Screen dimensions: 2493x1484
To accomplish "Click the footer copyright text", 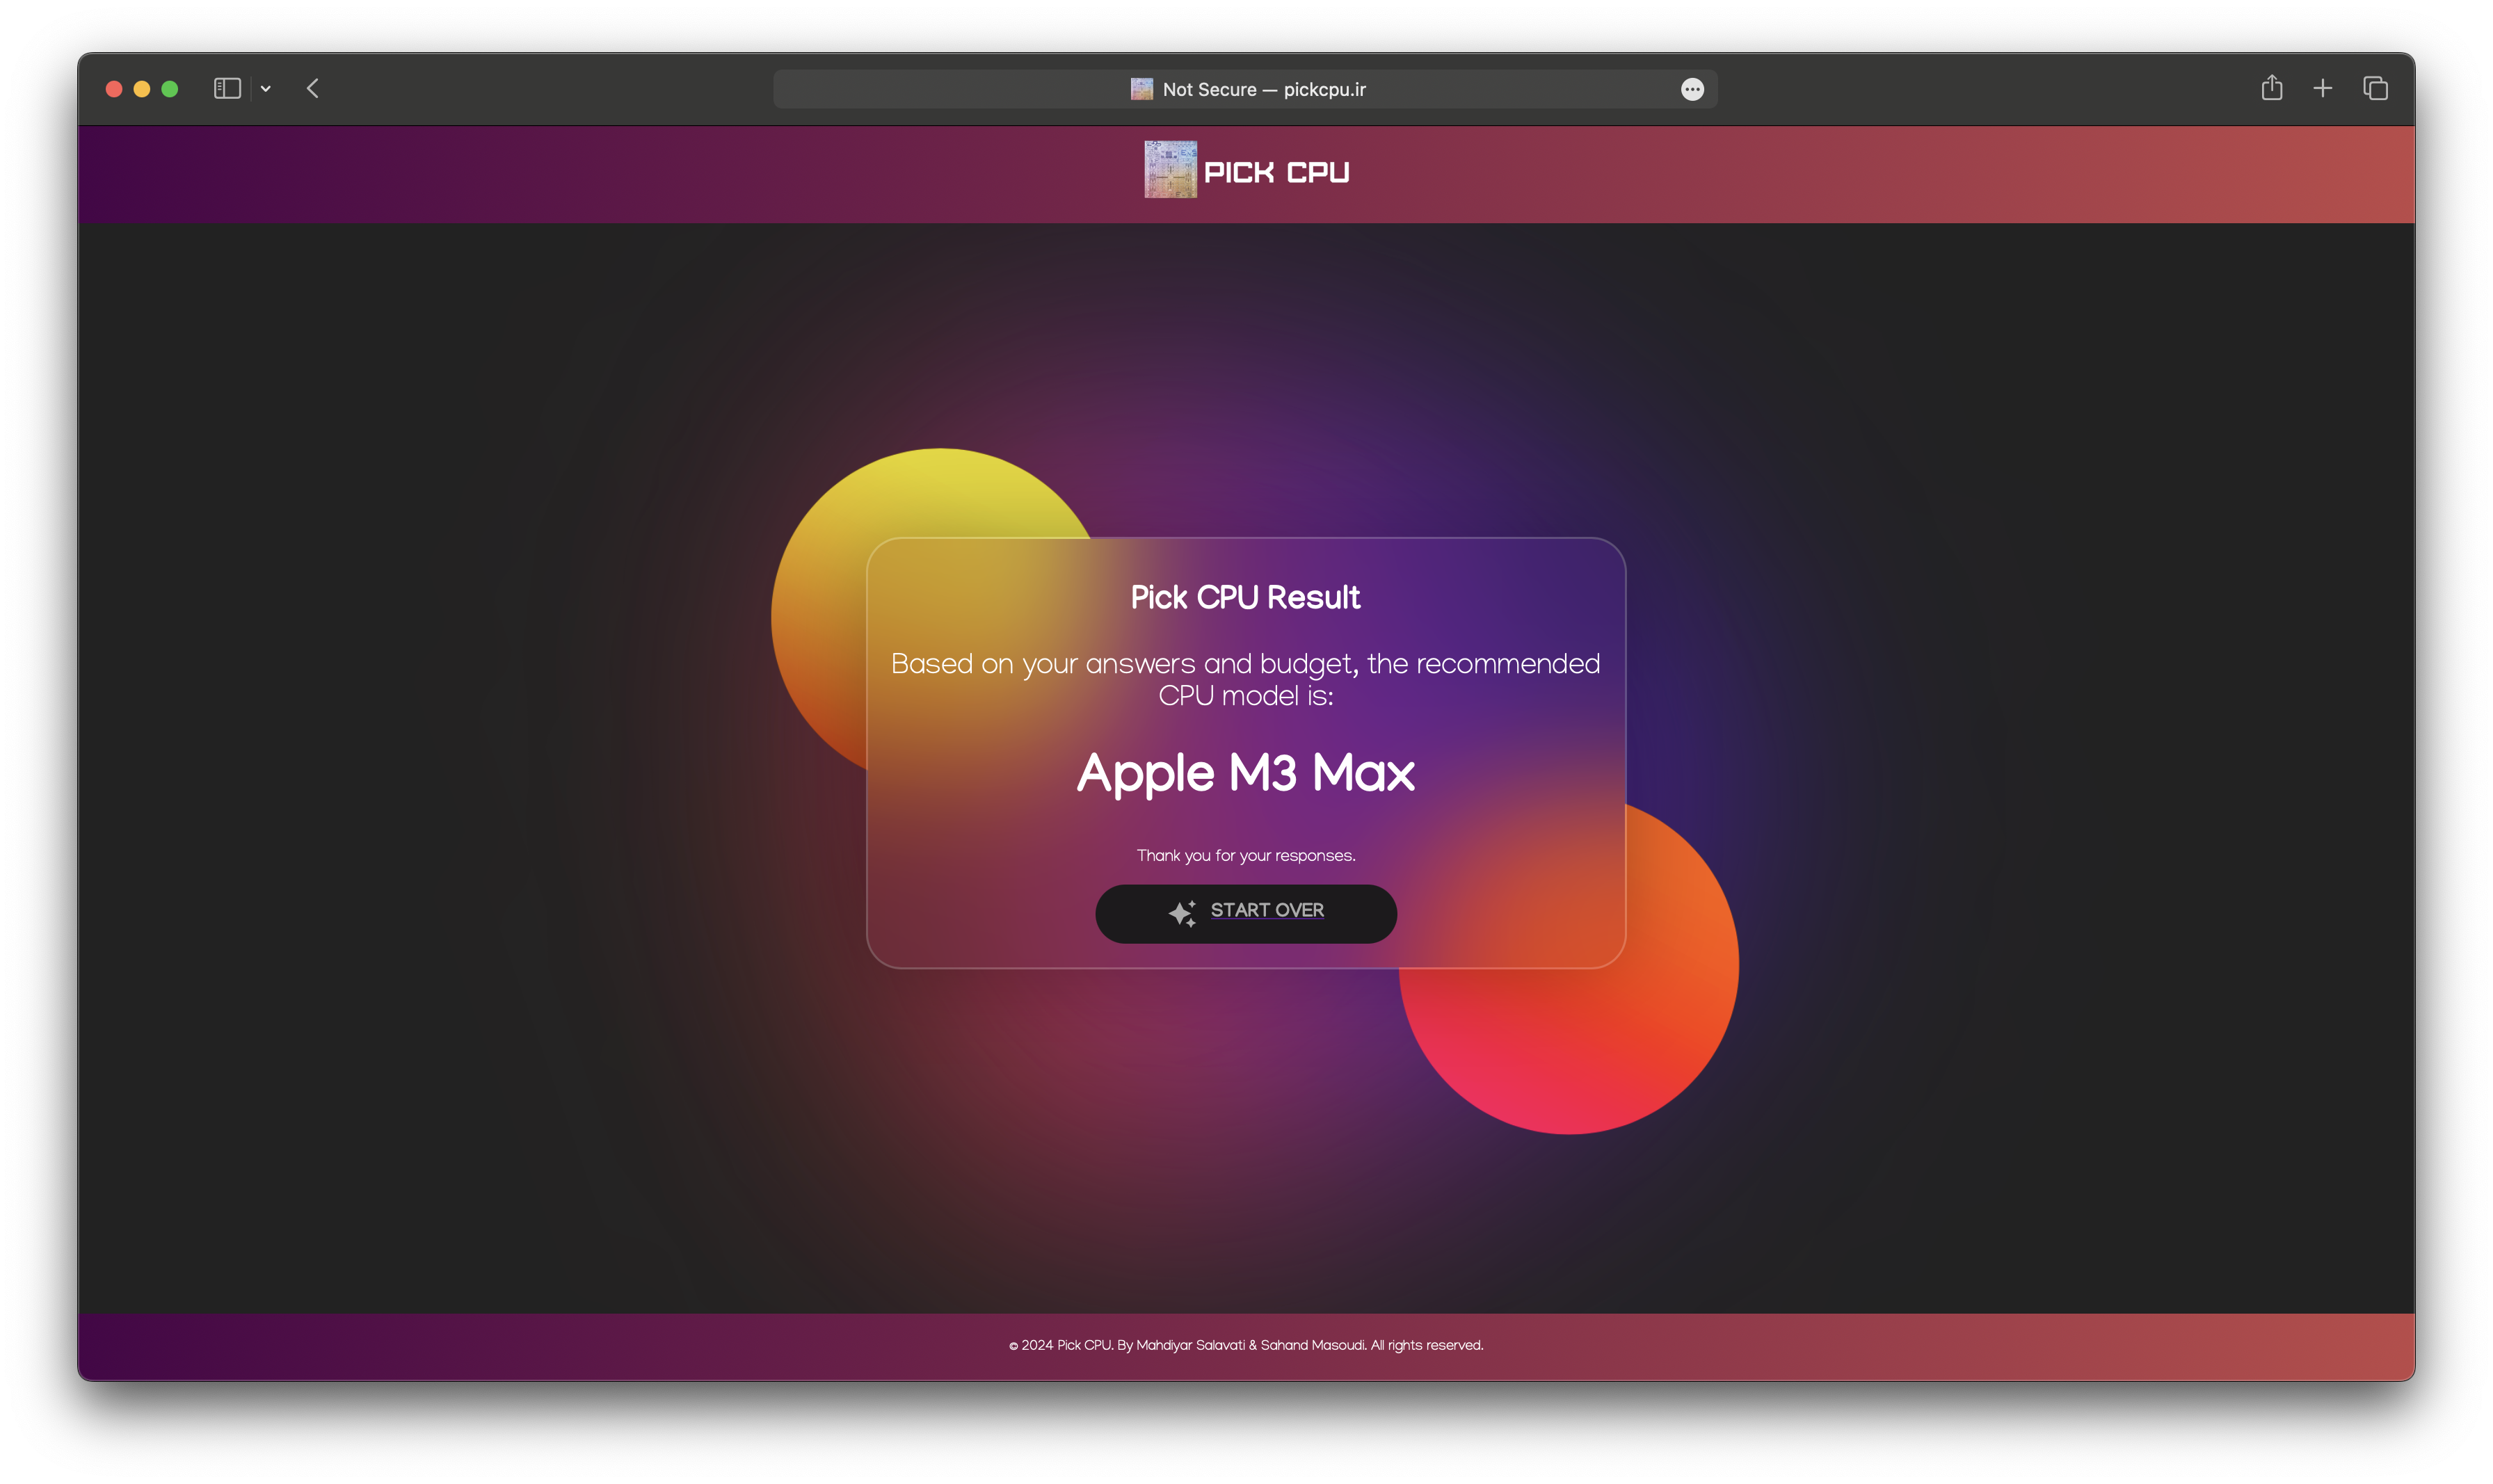I will pyautogui.click(x=1245, y=1345).
